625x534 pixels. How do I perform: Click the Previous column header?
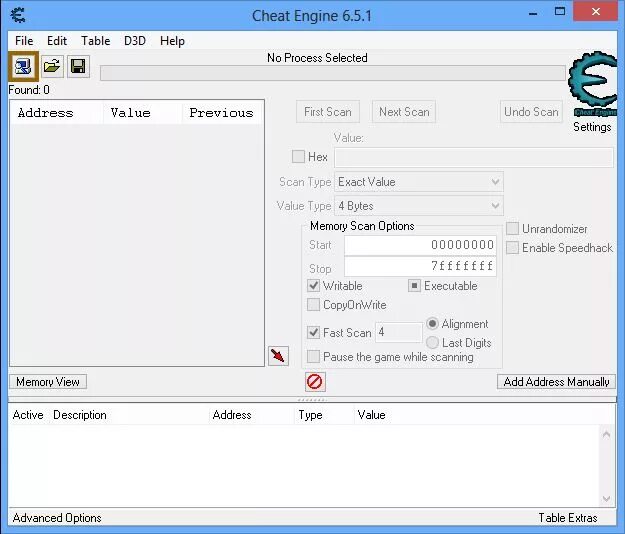pos(222,113)
